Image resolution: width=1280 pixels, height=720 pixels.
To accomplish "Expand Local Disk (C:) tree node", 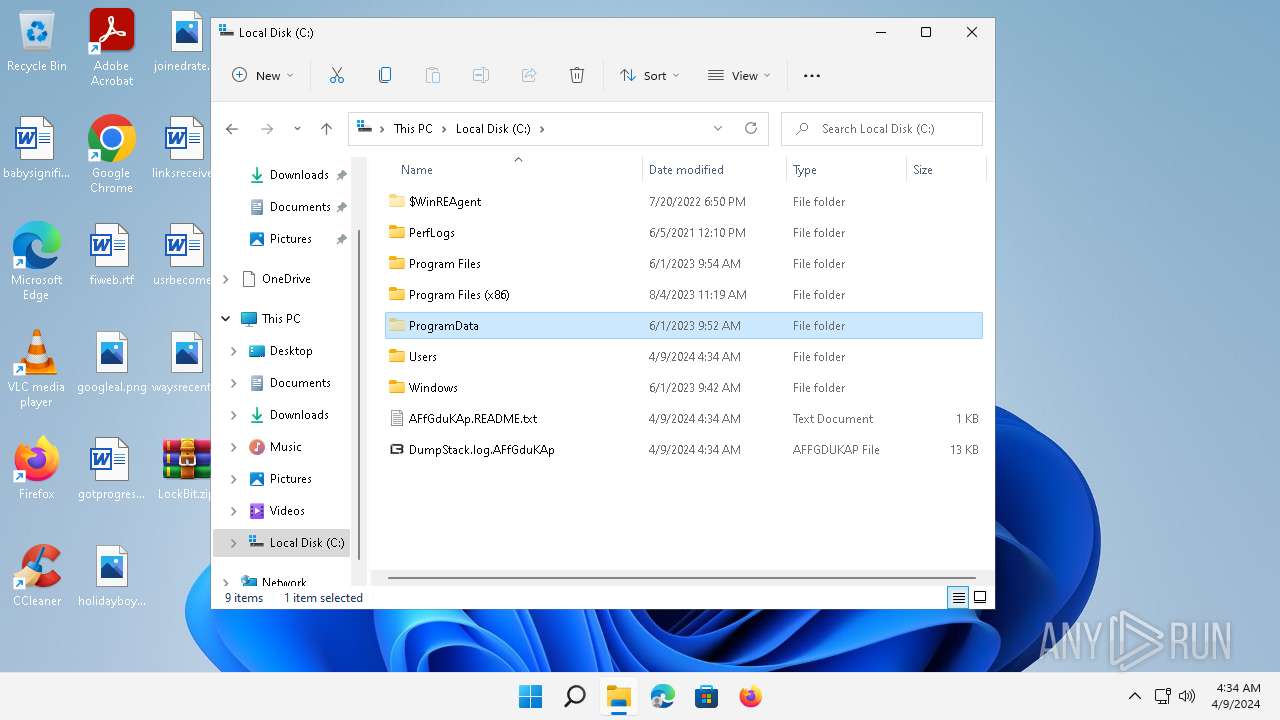I will (x=233, y=543).
